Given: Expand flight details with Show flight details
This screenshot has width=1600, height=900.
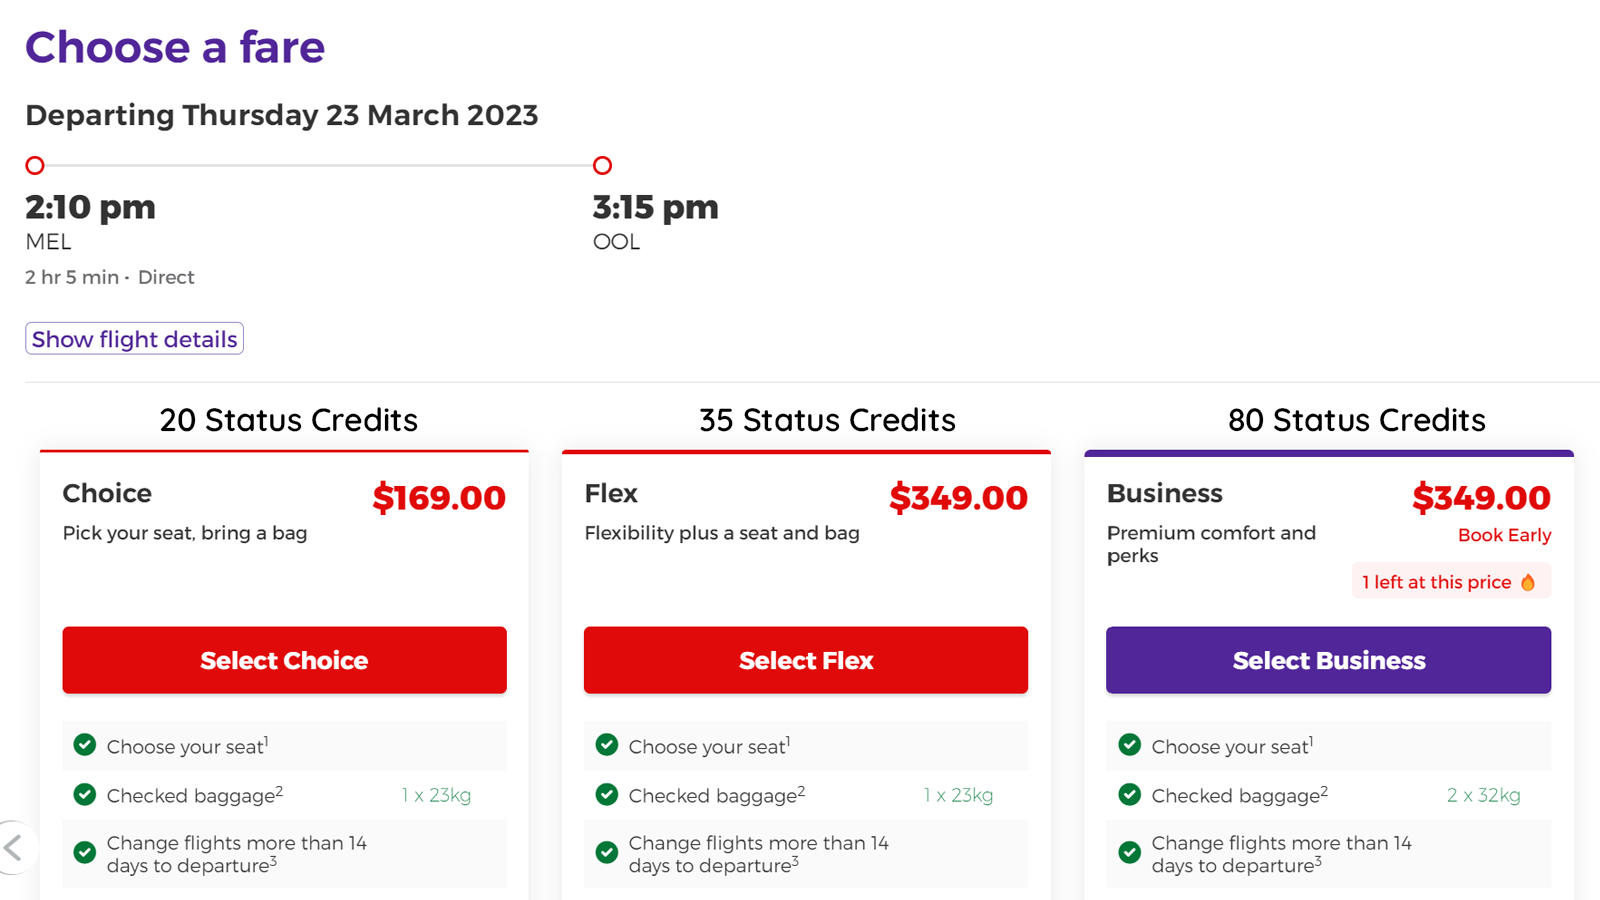Looking at the screenshot, I should [x=134, y=338].
